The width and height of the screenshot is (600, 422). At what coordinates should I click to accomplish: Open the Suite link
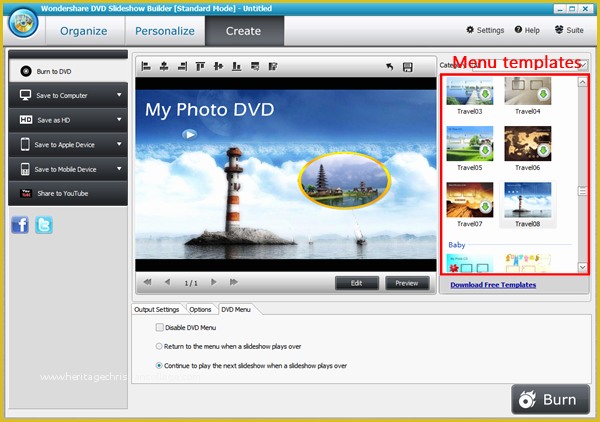pyautogui.click(x=569, y=30)
